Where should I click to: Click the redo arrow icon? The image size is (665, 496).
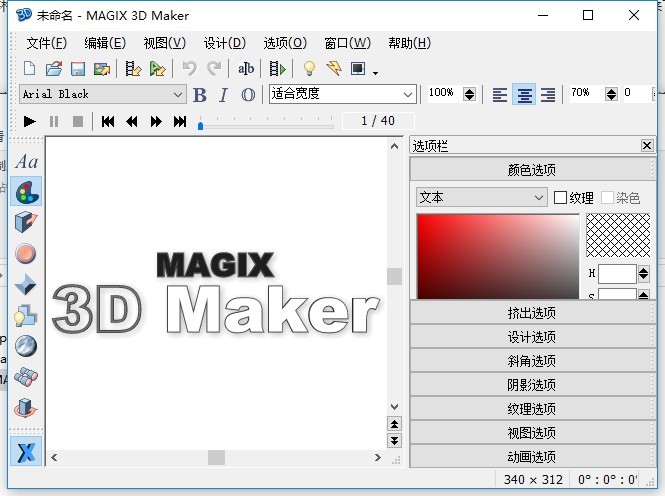[214, 68]
